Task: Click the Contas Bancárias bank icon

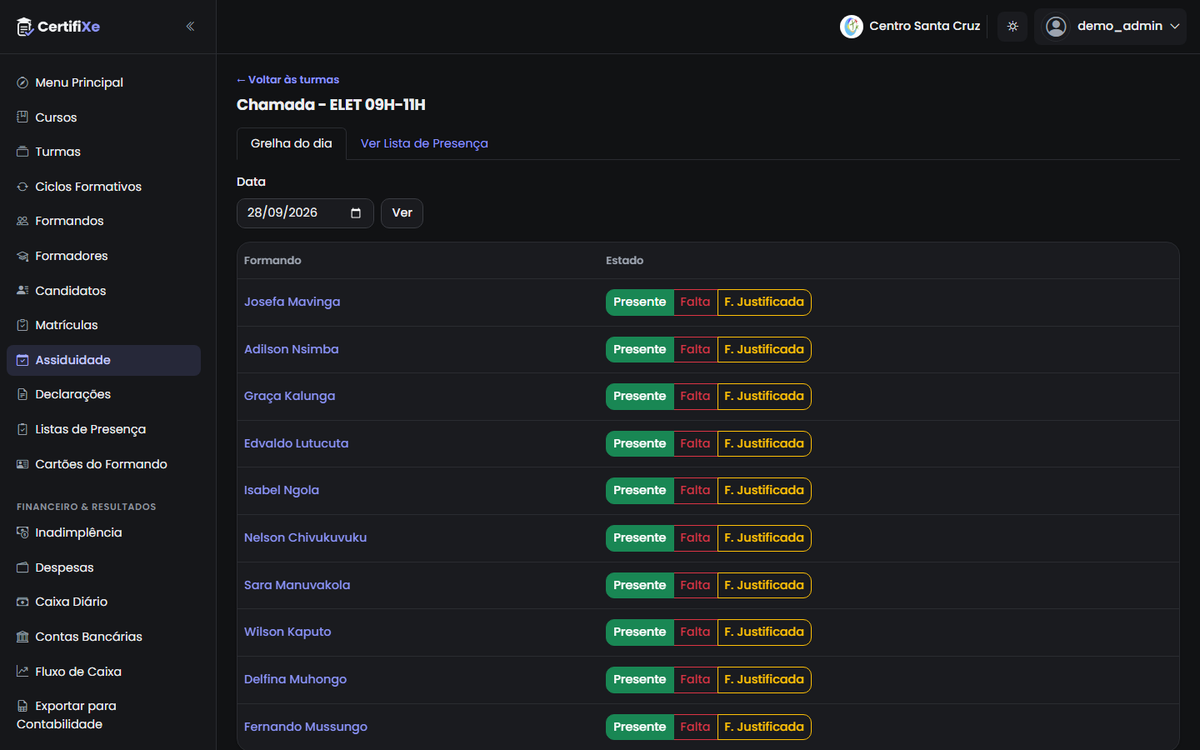Action: coord(23,637)
